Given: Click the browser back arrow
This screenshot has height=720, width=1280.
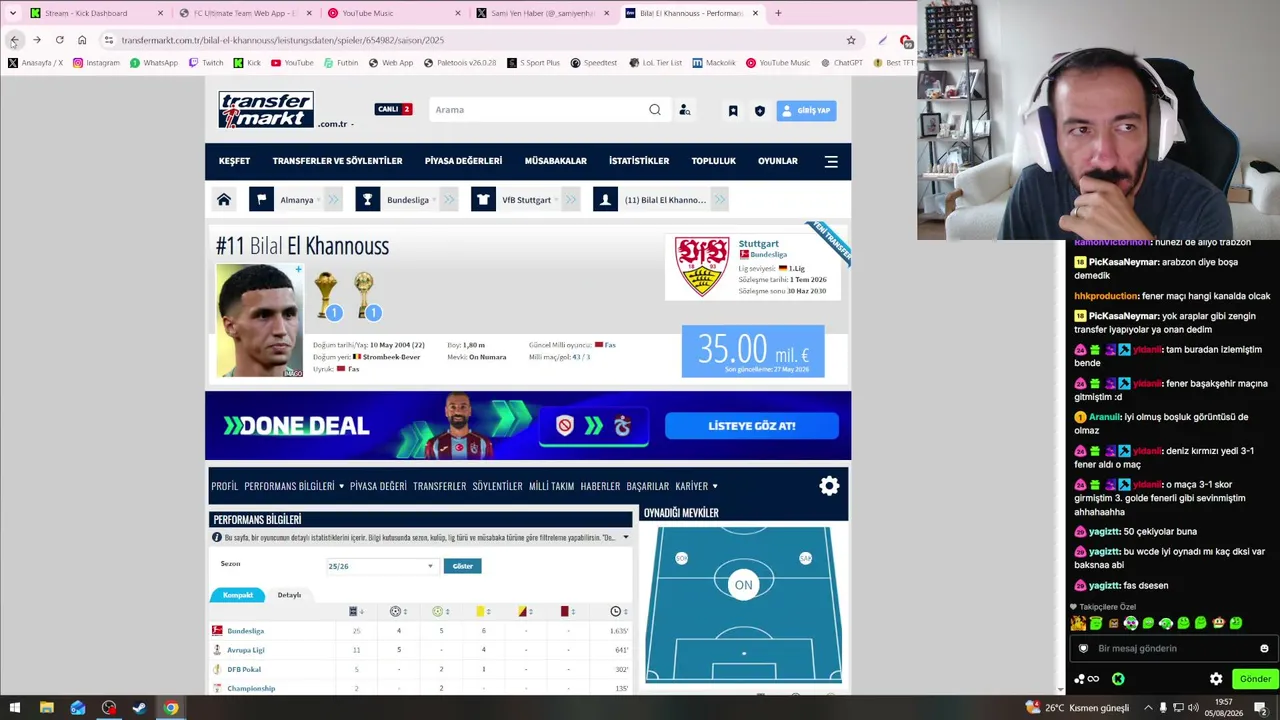Looking at the screenshot, I should click(x=14, y=40).
